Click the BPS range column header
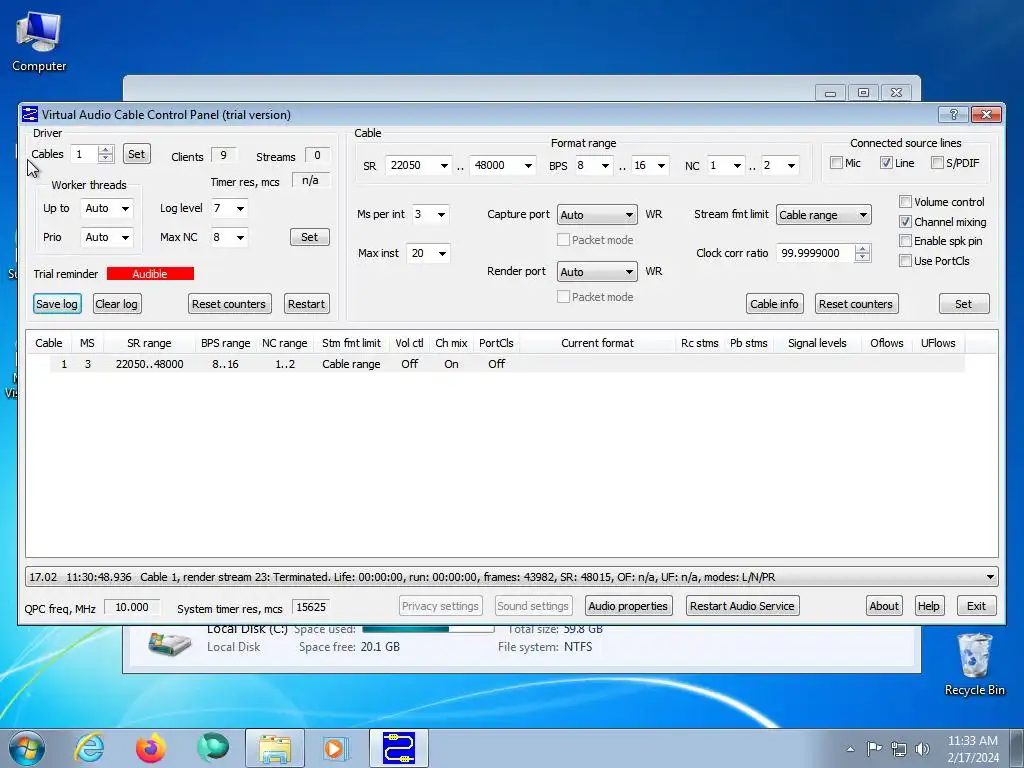Image resolution: width=1024 pixels, height=768 pixels. pyautogui.click(x=225, y=343)
